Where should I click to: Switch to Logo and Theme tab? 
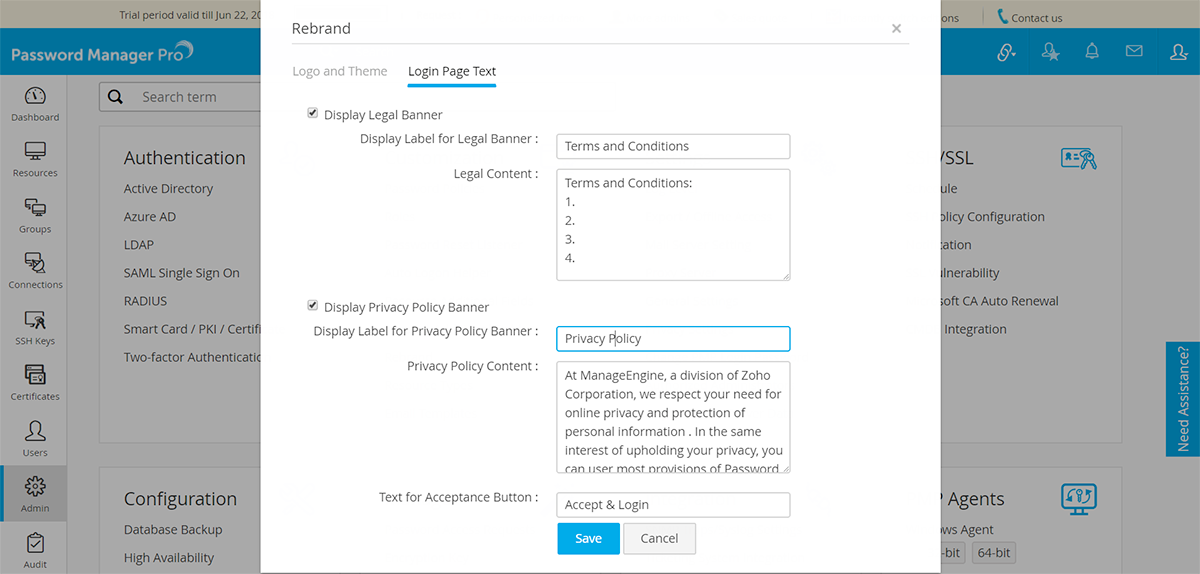340,72
